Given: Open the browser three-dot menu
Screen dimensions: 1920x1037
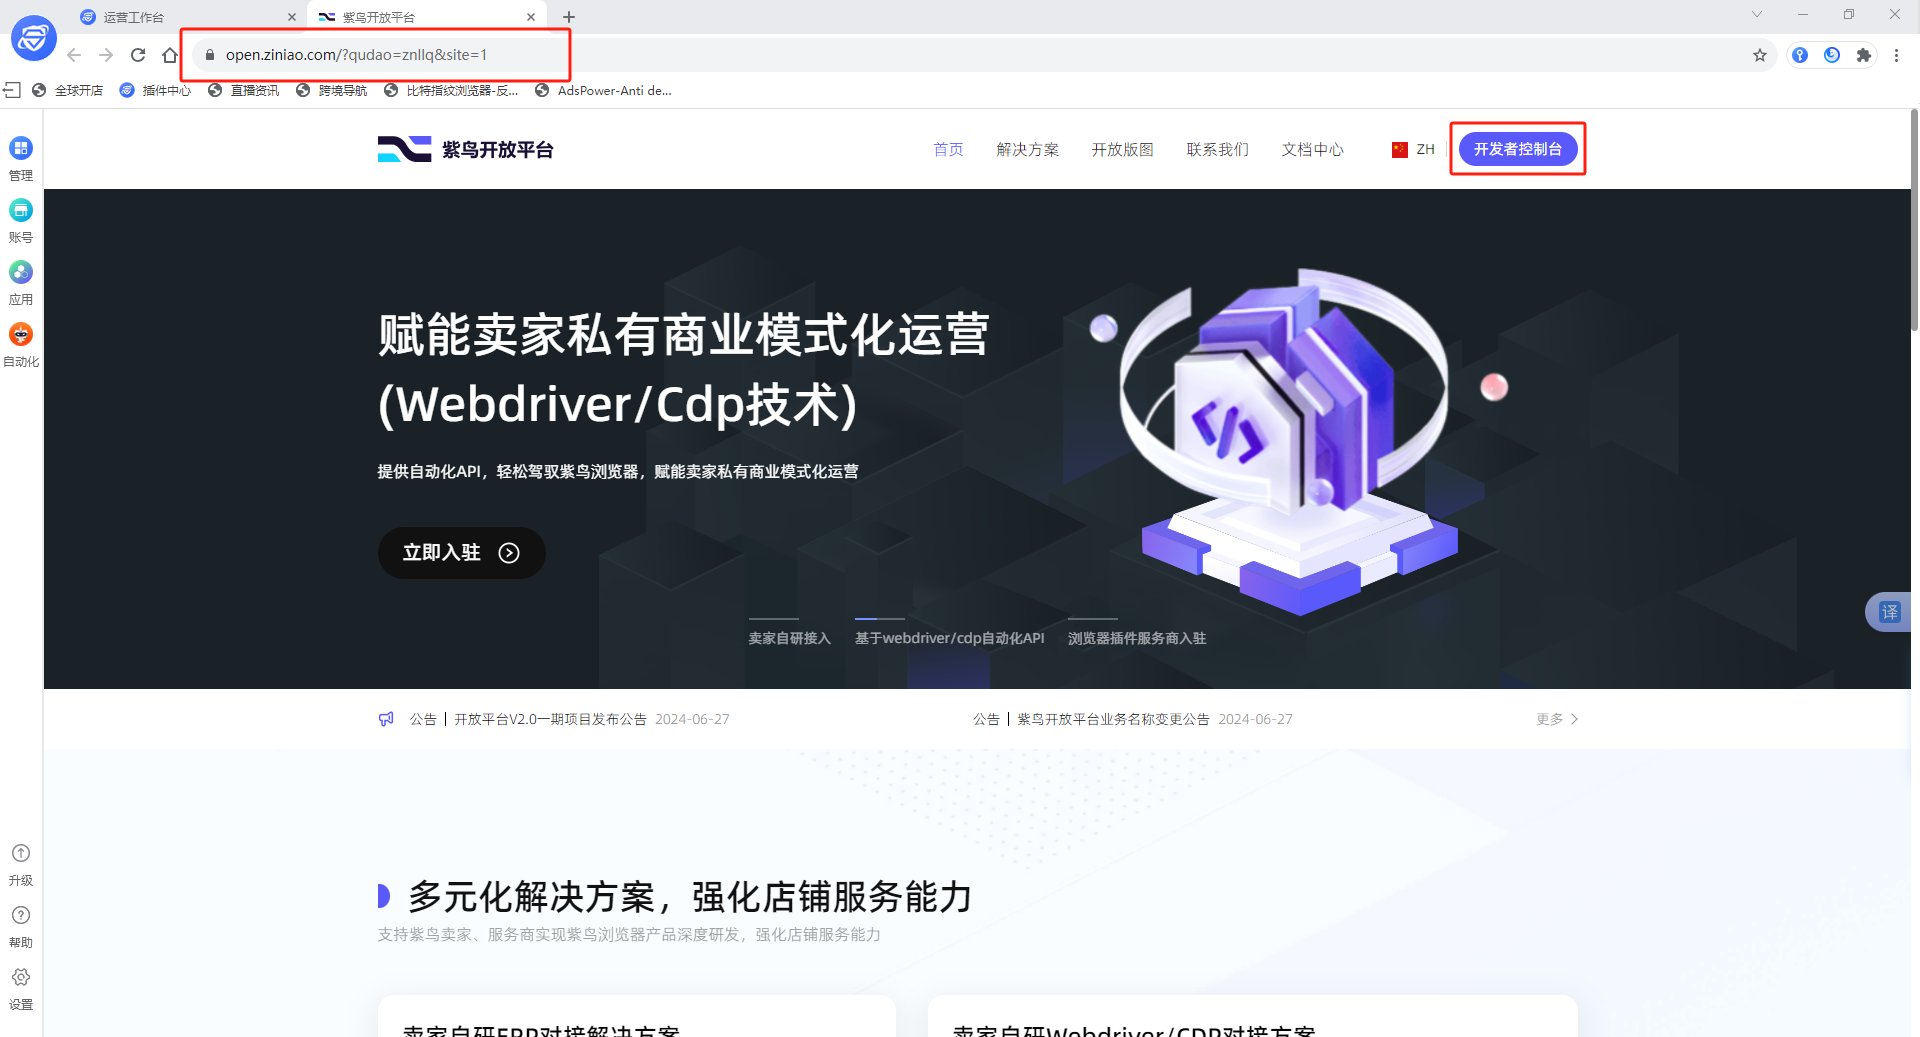Looking at the screenshot, I should click(x=1896, y=55).
